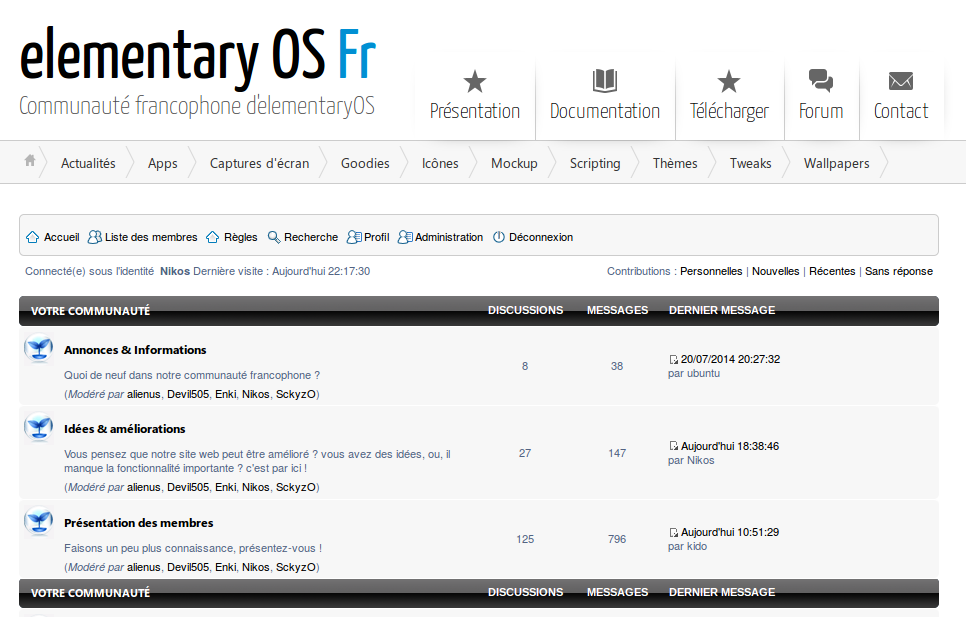Open the Thèmes category
The width and height of the screenshot is (966, 617).
pyautogui.click(x=675, y=163)
